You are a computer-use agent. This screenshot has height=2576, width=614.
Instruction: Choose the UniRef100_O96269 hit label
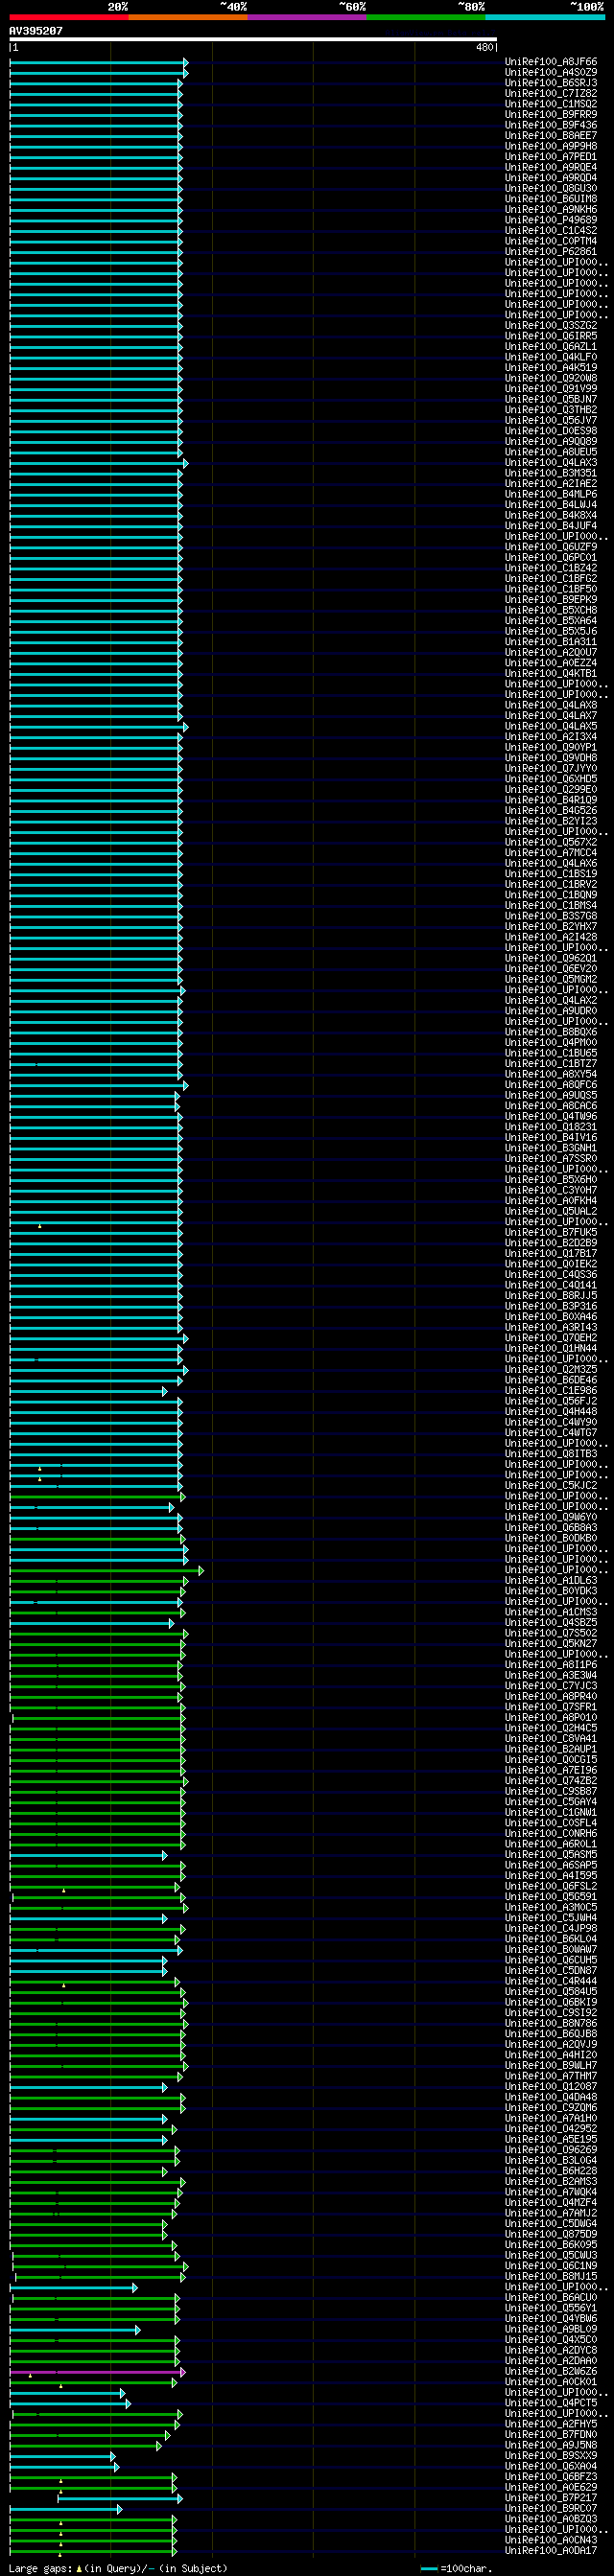point(551,2150)
